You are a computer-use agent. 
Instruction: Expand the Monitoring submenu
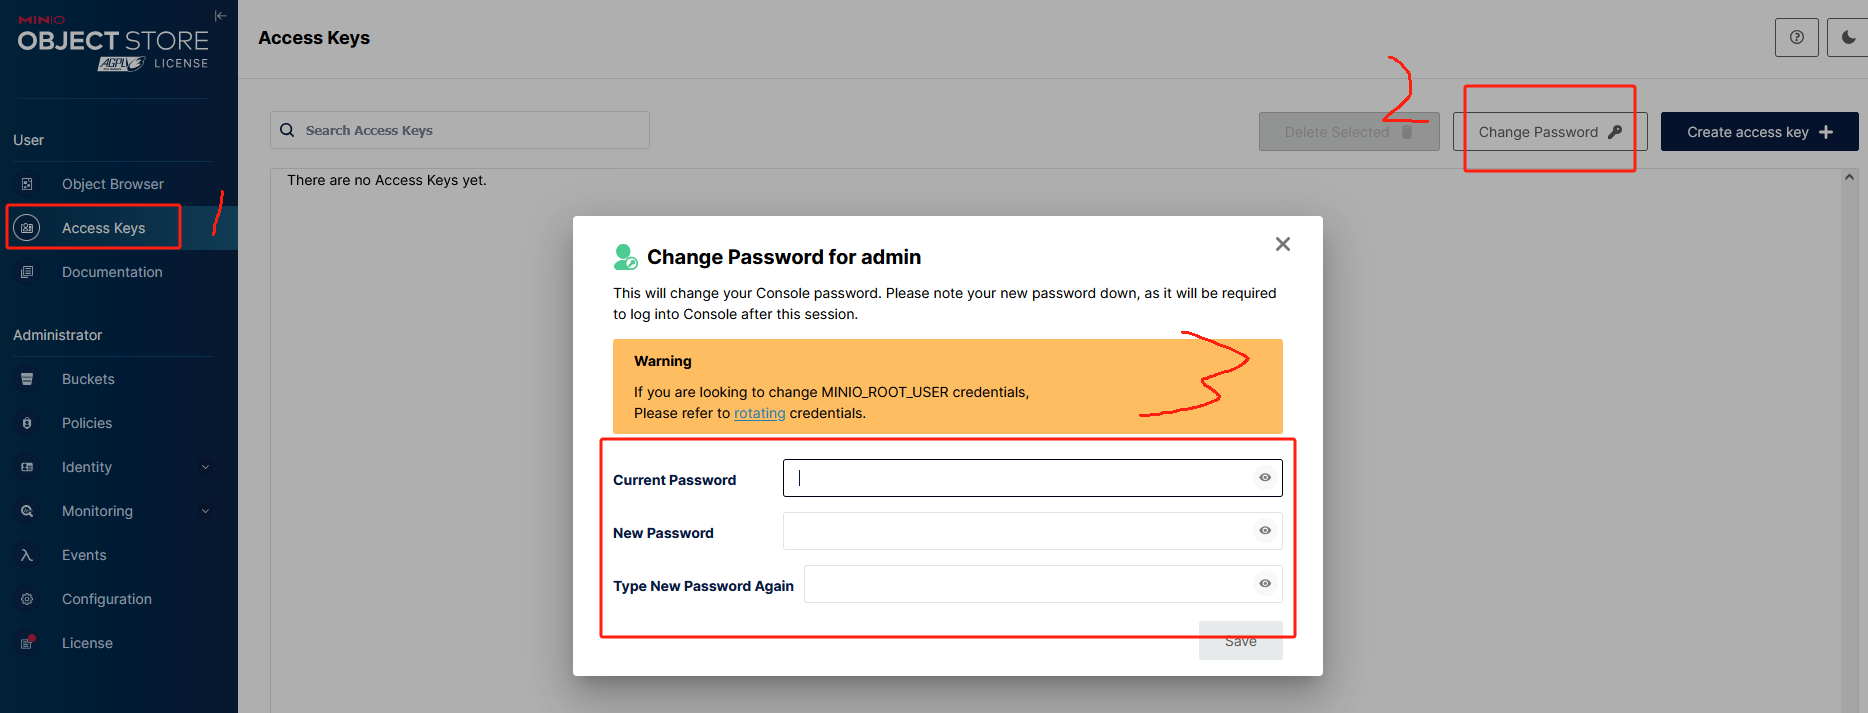pyautogui.click(x=205, y=511)
